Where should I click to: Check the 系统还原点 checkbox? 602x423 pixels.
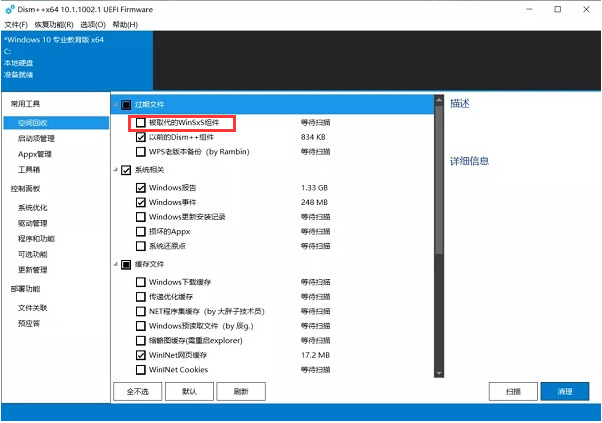click(x=141, y=246)
